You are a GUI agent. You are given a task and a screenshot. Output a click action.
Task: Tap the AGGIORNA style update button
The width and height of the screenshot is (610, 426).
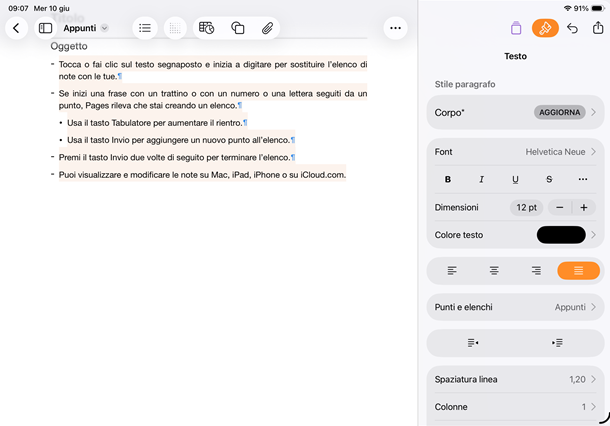(x=559, y=112)
